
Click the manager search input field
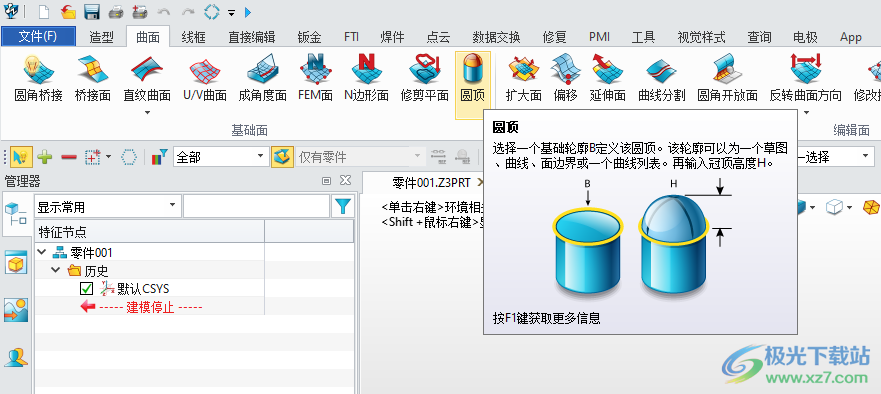[256, 206]
